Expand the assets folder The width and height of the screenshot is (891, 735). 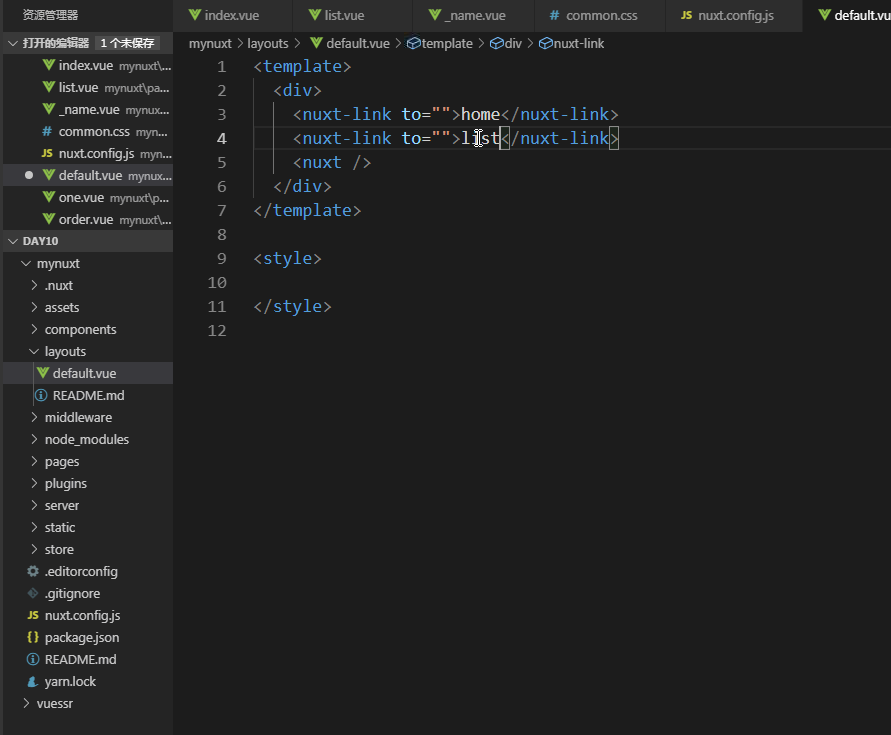pyautogui.click(x=34, y=308)
